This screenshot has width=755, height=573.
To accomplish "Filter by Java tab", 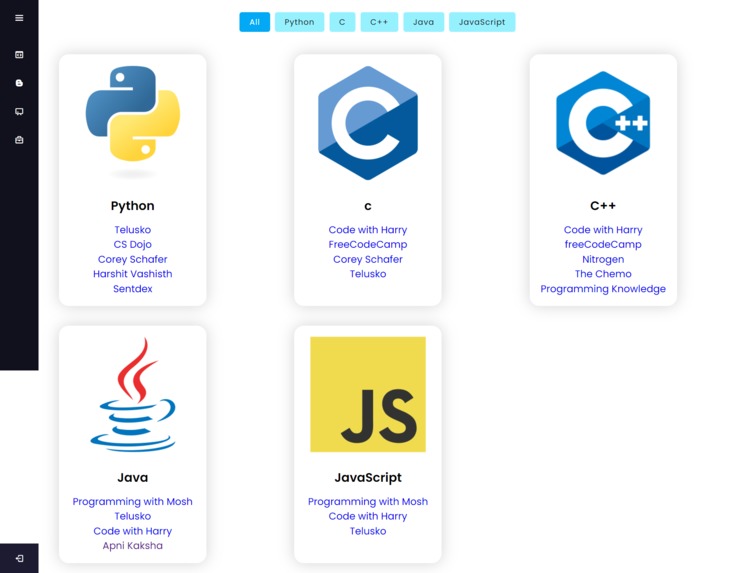I will (x=423, y=22).
